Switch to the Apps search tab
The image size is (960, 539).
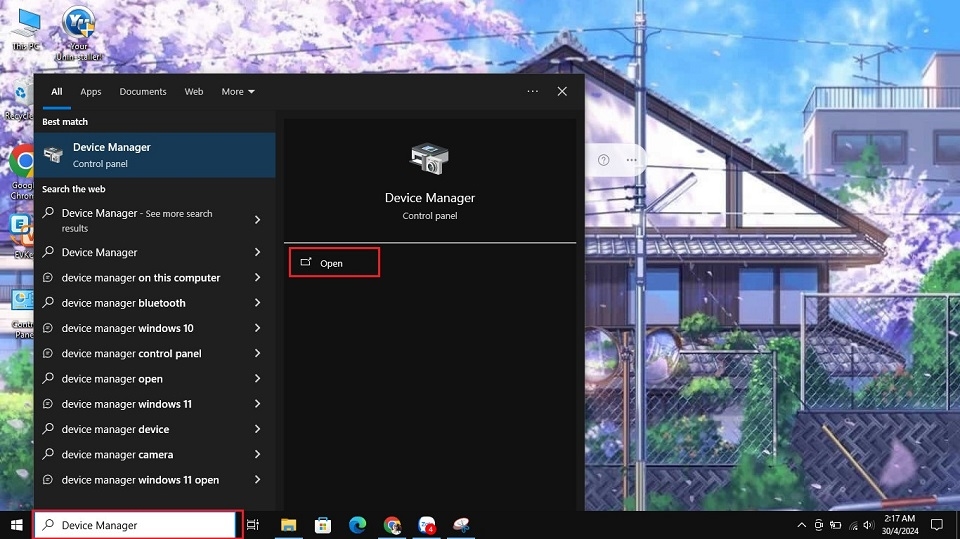[x=91, y=92]
